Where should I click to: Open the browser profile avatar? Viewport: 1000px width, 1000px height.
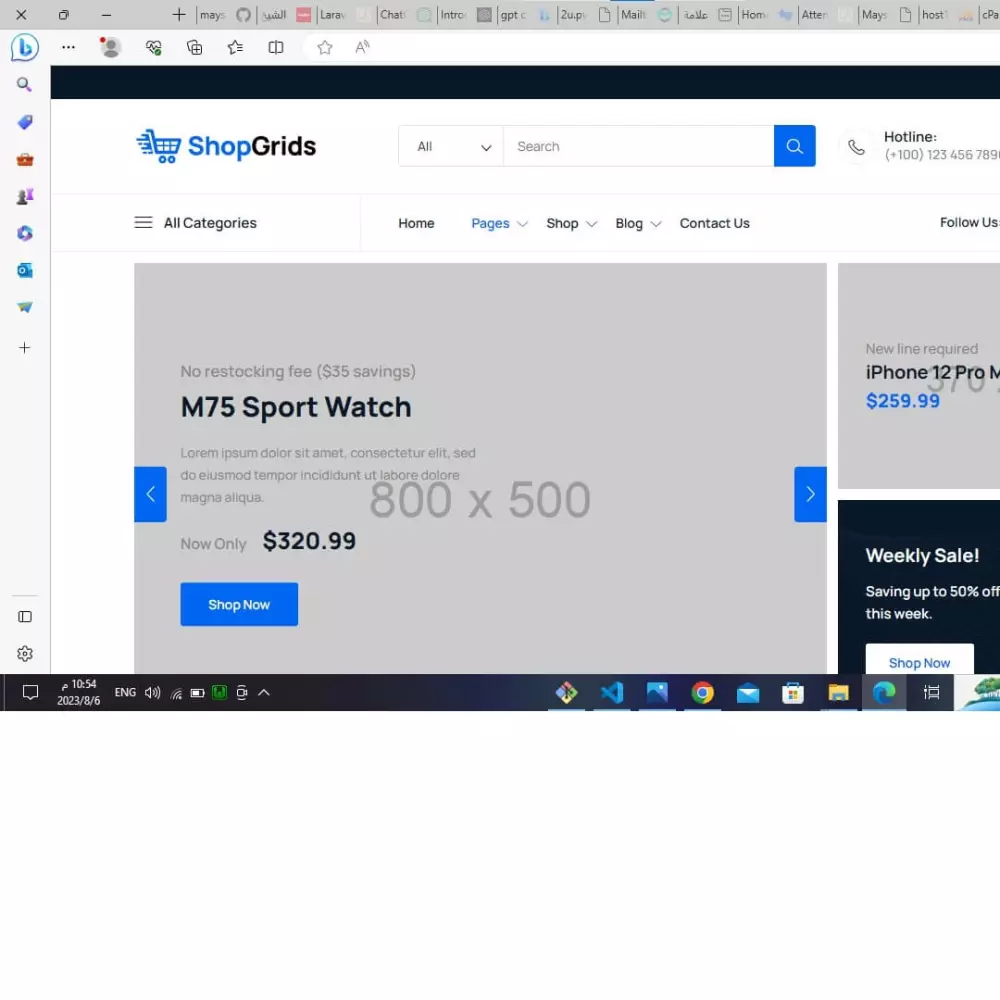110,47
